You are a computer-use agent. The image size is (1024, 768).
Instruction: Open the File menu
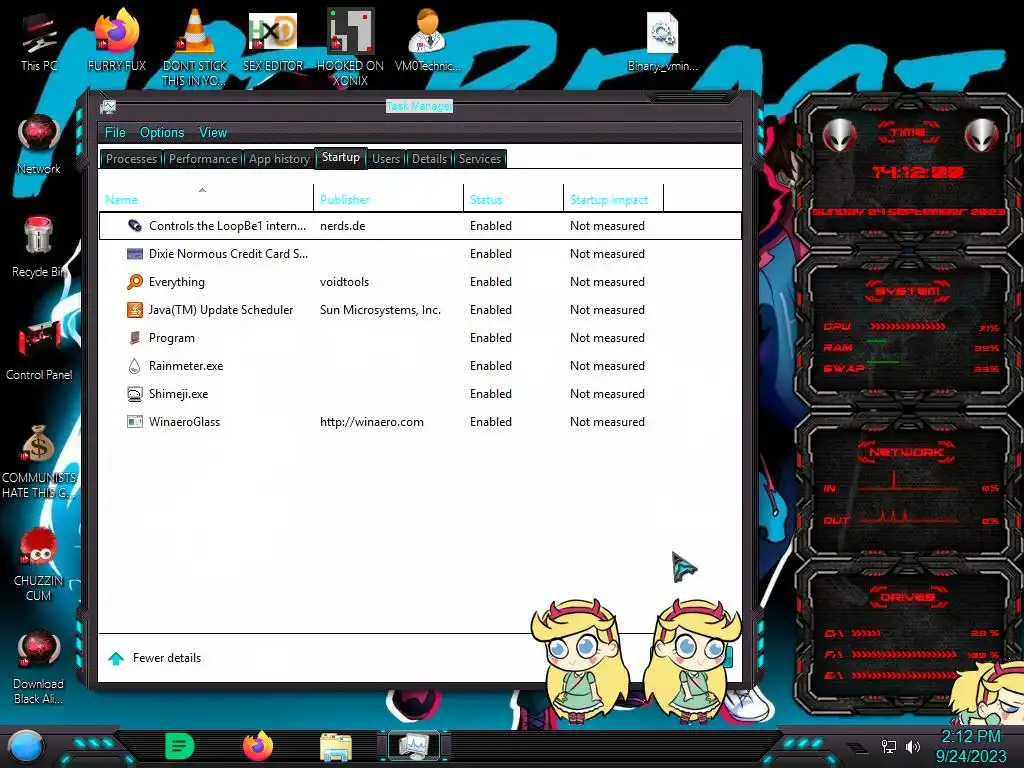[115, 133]
